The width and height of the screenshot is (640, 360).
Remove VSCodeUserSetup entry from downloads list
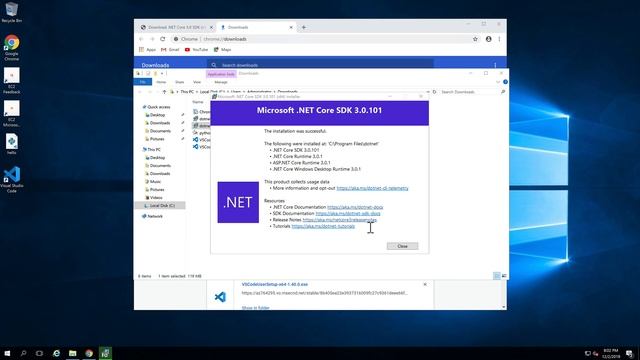(x=425, y=284)
